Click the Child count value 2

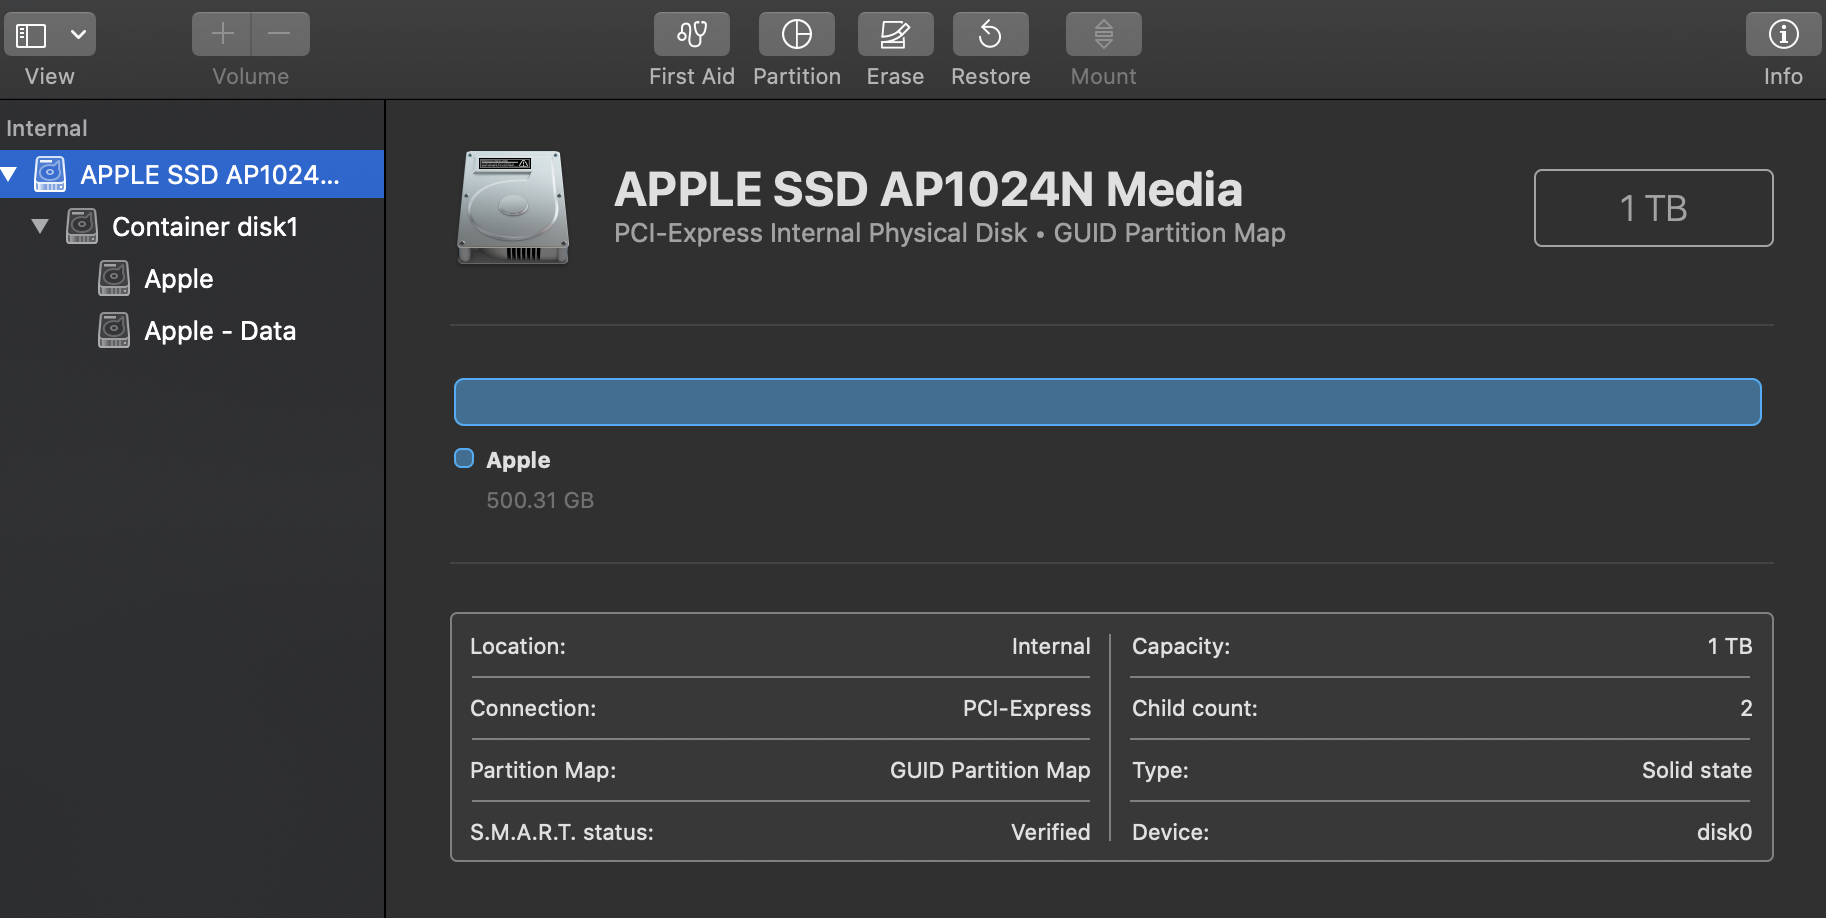click(1746, 708)
